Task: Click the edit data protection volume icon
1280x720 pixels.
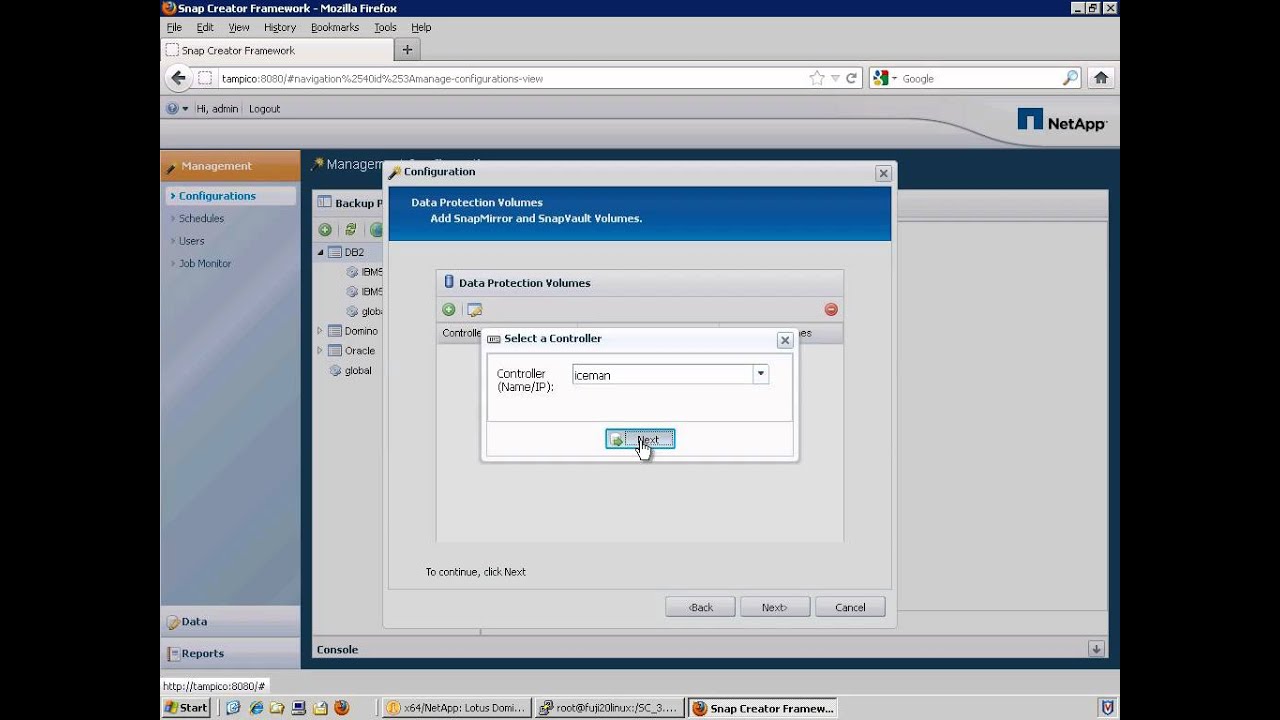Action: [x=475, y=310]
